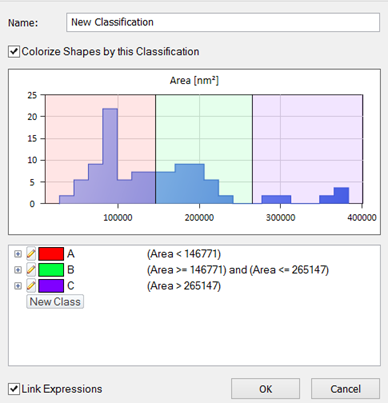This screenshot has height=403, width=388.
Task: Add a class with New Class button
Action: coord(55,302)
